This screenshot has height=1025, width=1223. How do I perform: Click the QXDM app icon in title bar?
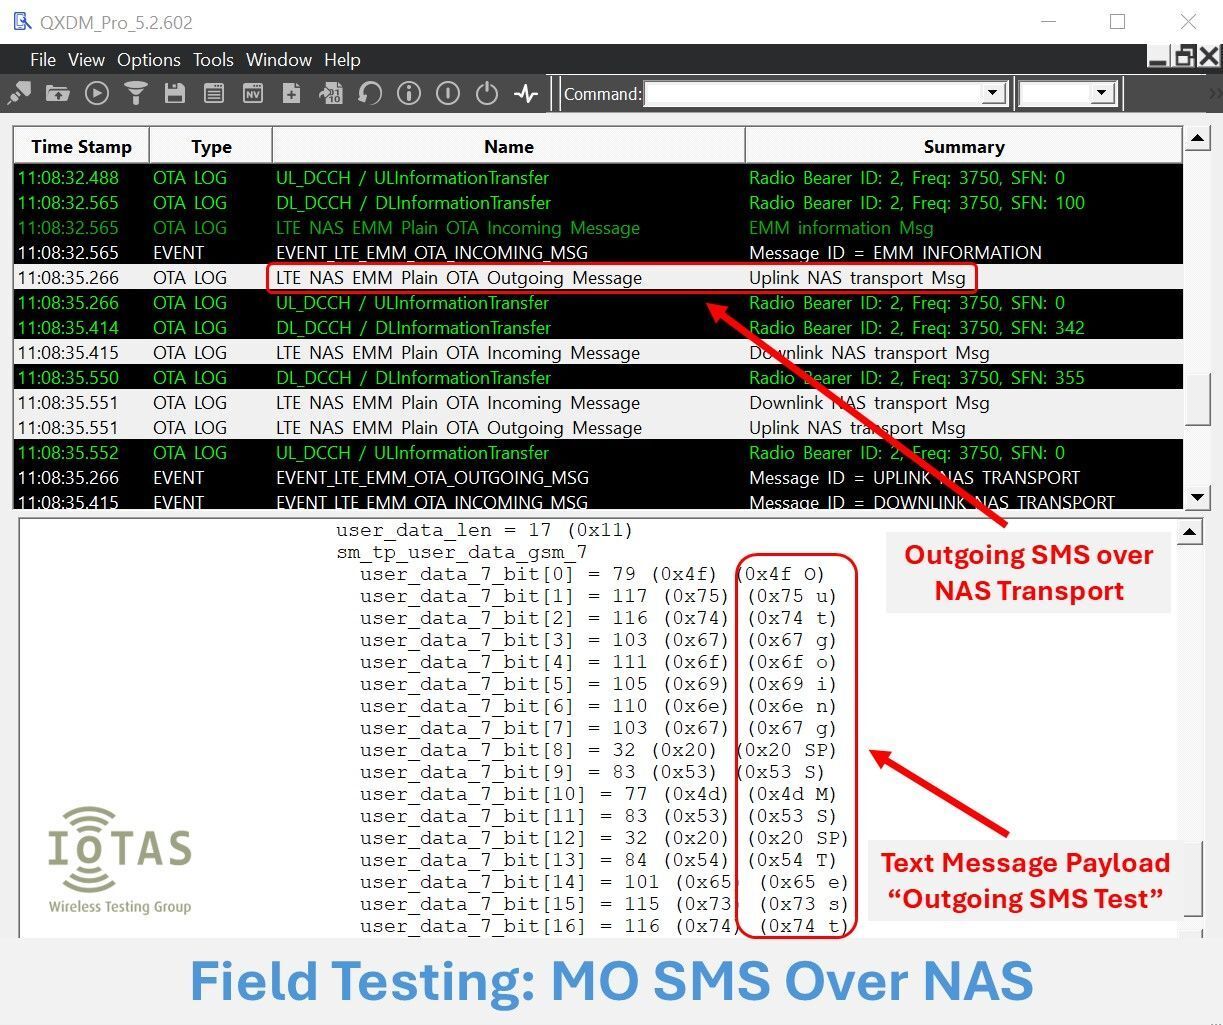[x=22, y=21]
